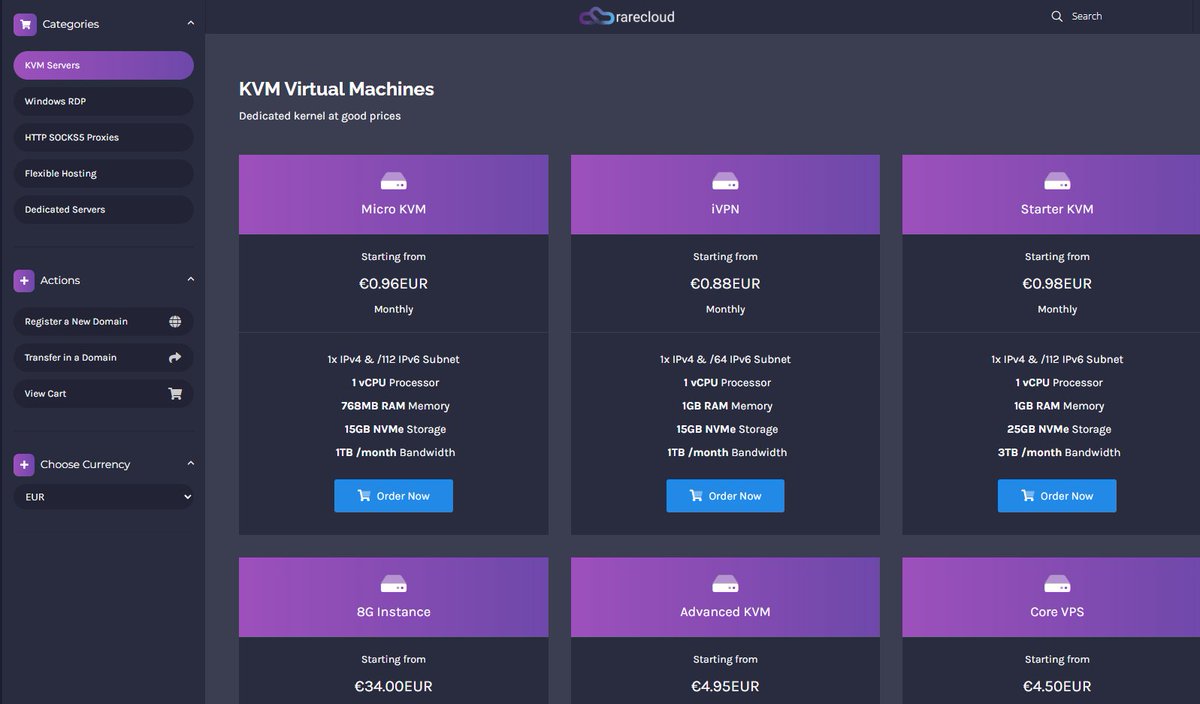Collapse the Actions section chevron
Image resolution: width=1200 pixels, height=704 pixels.
tap(191, 280)
